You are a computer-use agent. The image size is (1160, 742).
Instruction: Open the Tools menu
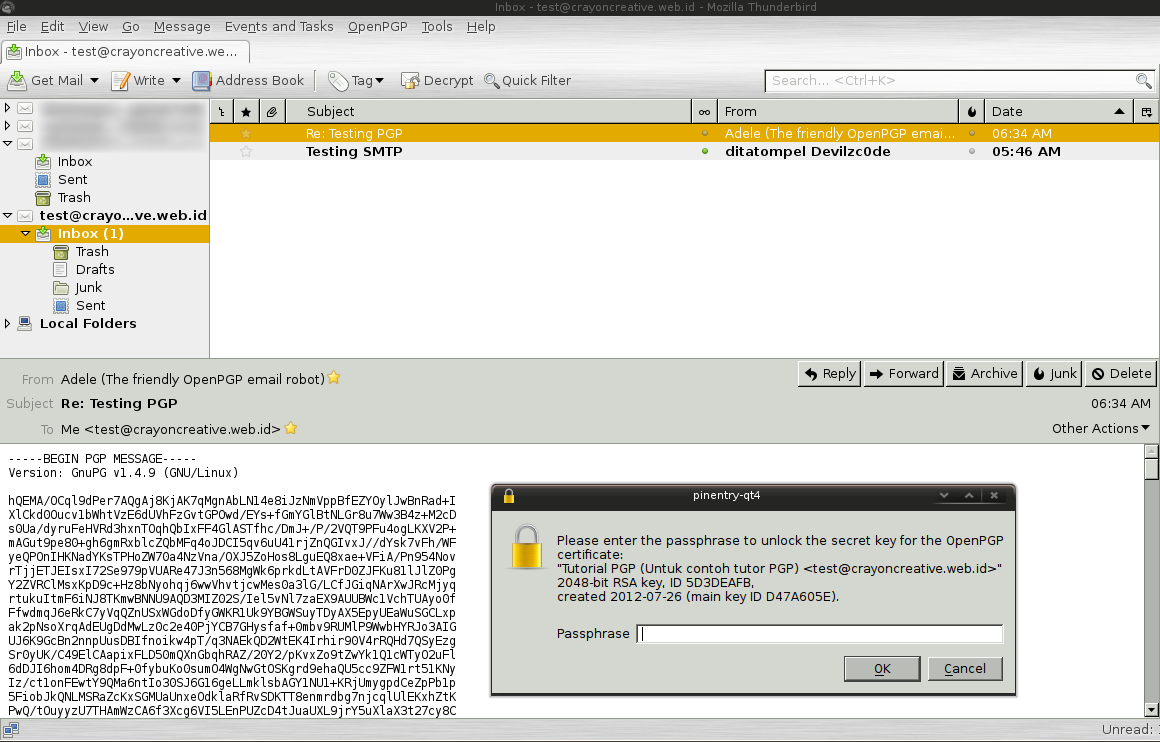click(x=436, y=27)
